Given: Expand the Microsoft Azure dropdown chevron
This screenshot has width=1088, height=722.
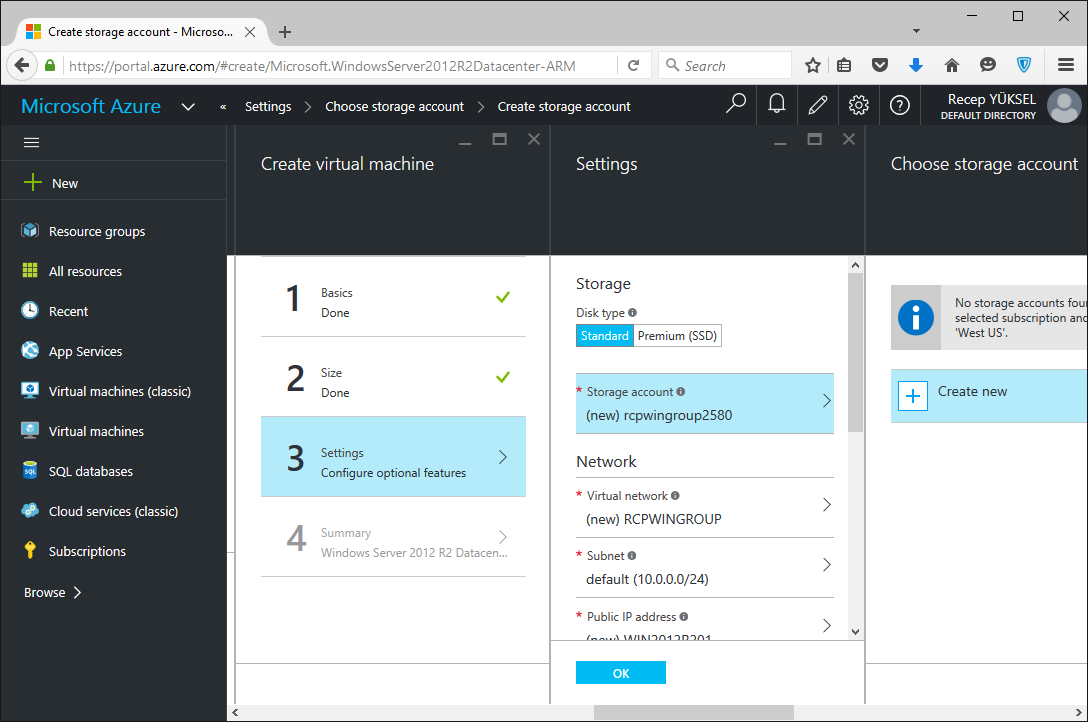Looking at the screenshot, I should (x=188, y=106).
